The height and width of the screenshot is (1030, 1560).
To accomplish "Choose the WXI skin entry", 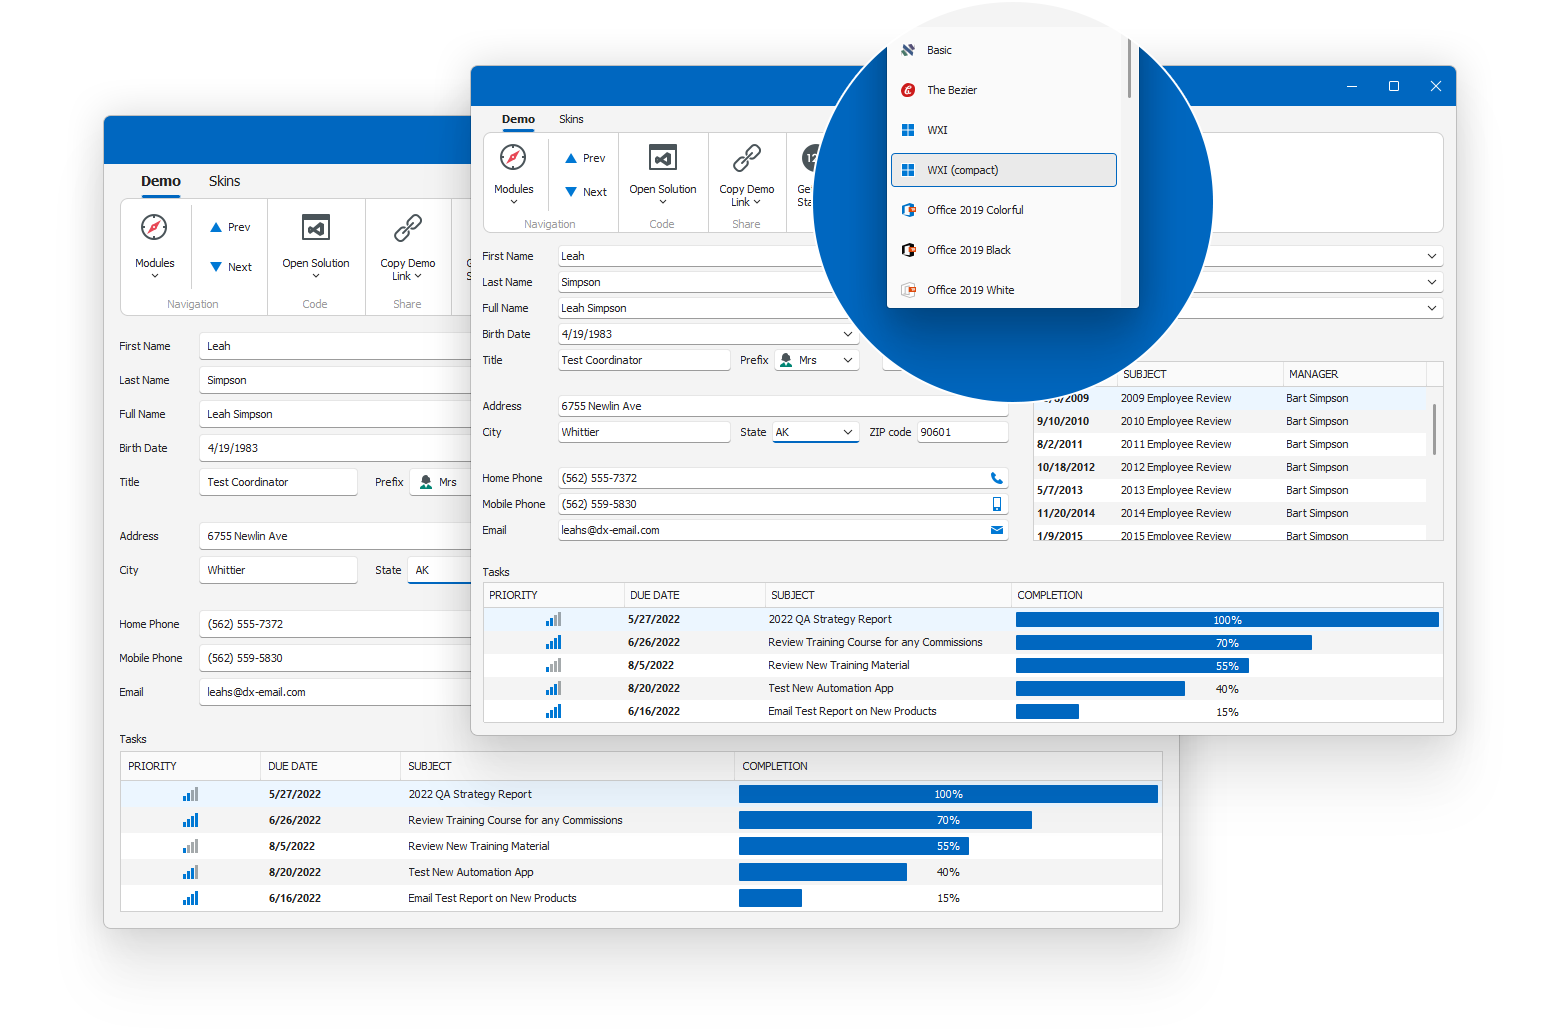I will pyautogui.click(x=1004, y=130).
